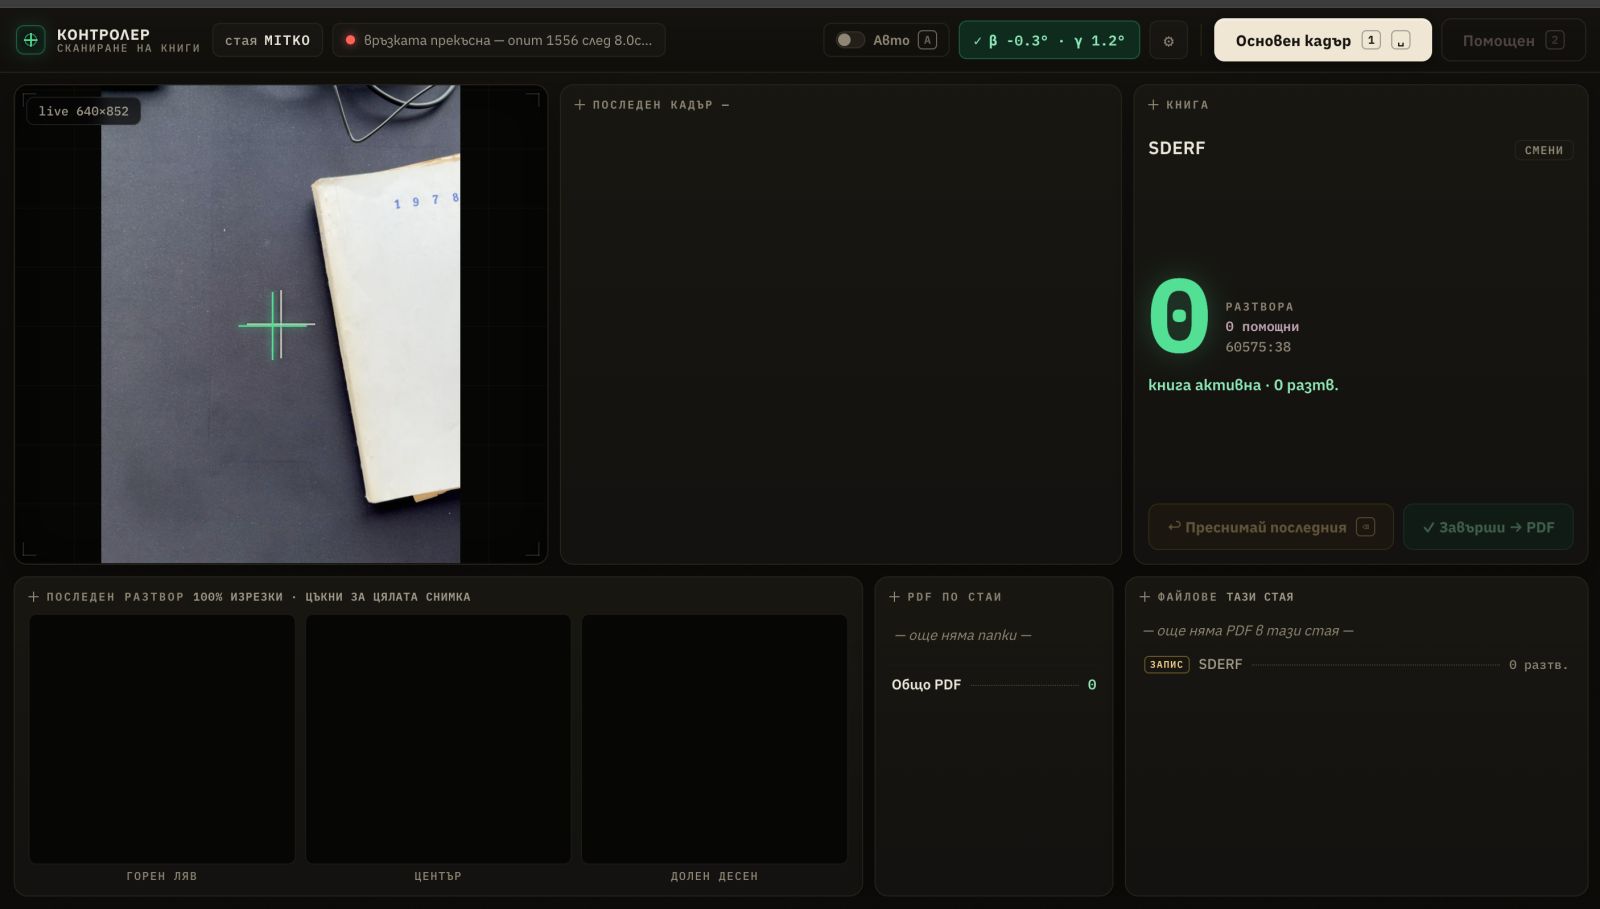
Task: Click СМЕНИ to change the book
Action: pyautogui.click(x=1544, y=150)
